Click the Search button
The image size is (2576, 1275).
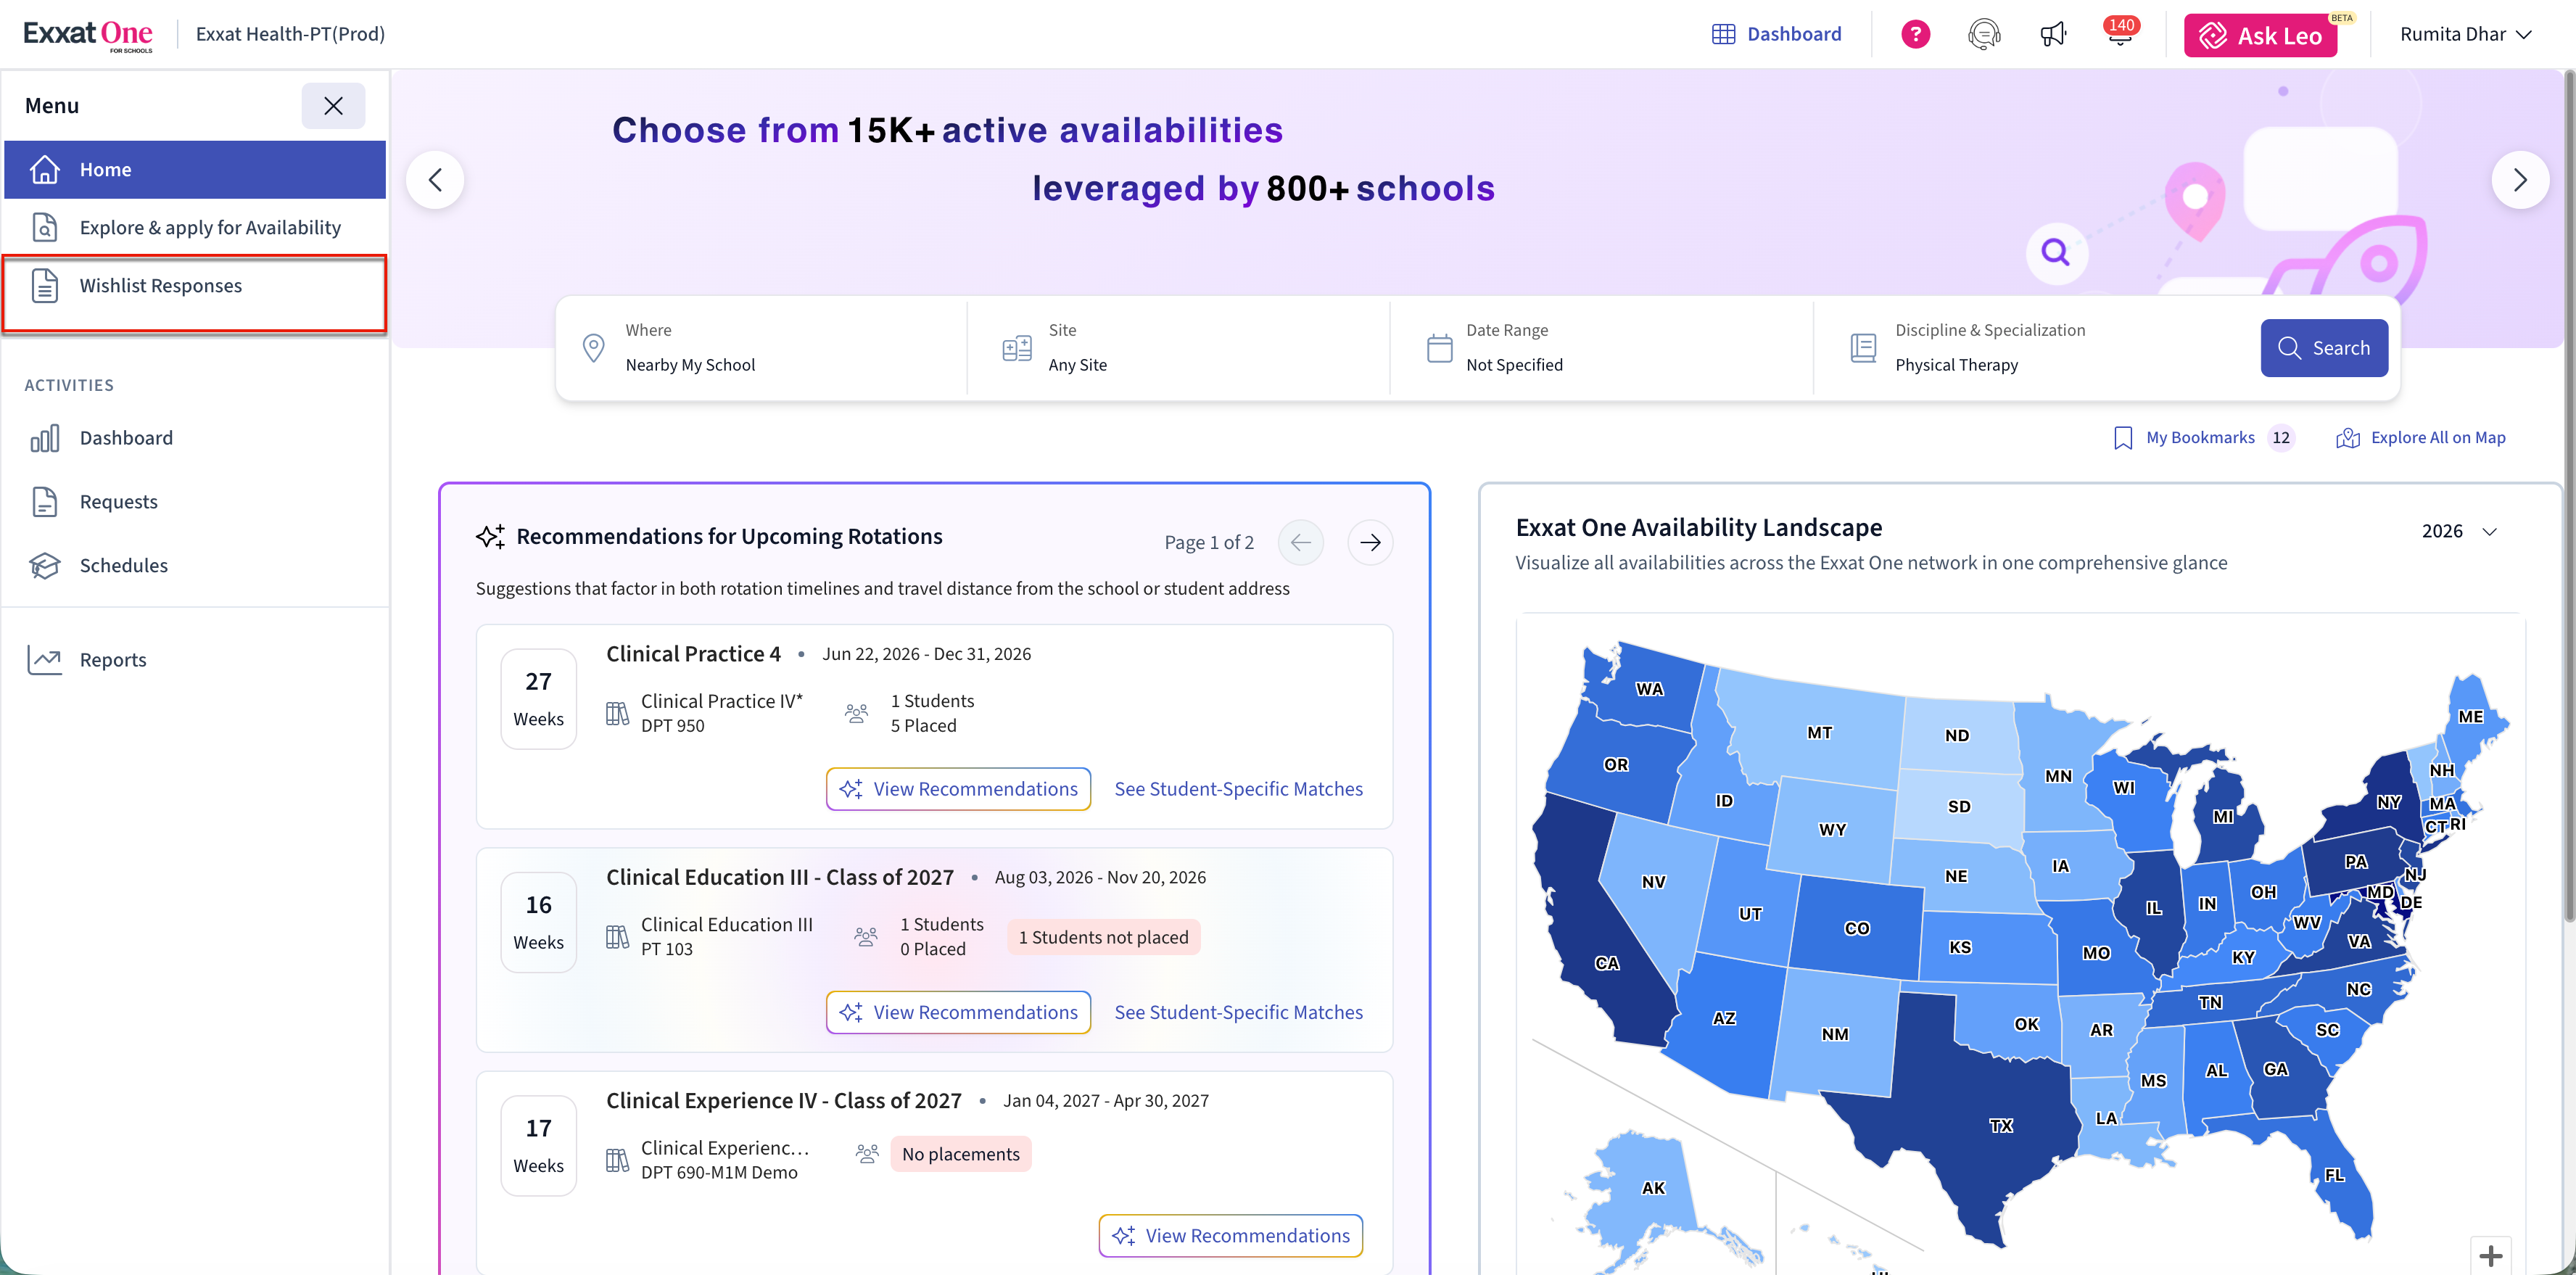coord(2324,348)
